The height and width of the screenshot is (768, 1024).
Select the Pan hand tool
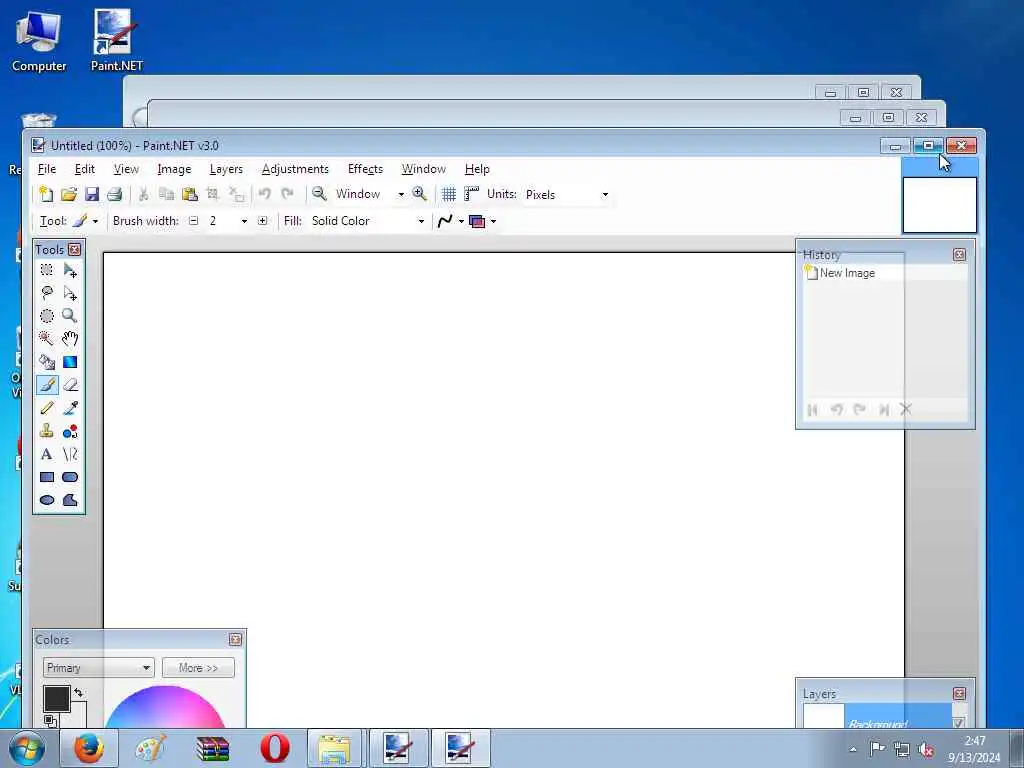(x=70, y=339)
